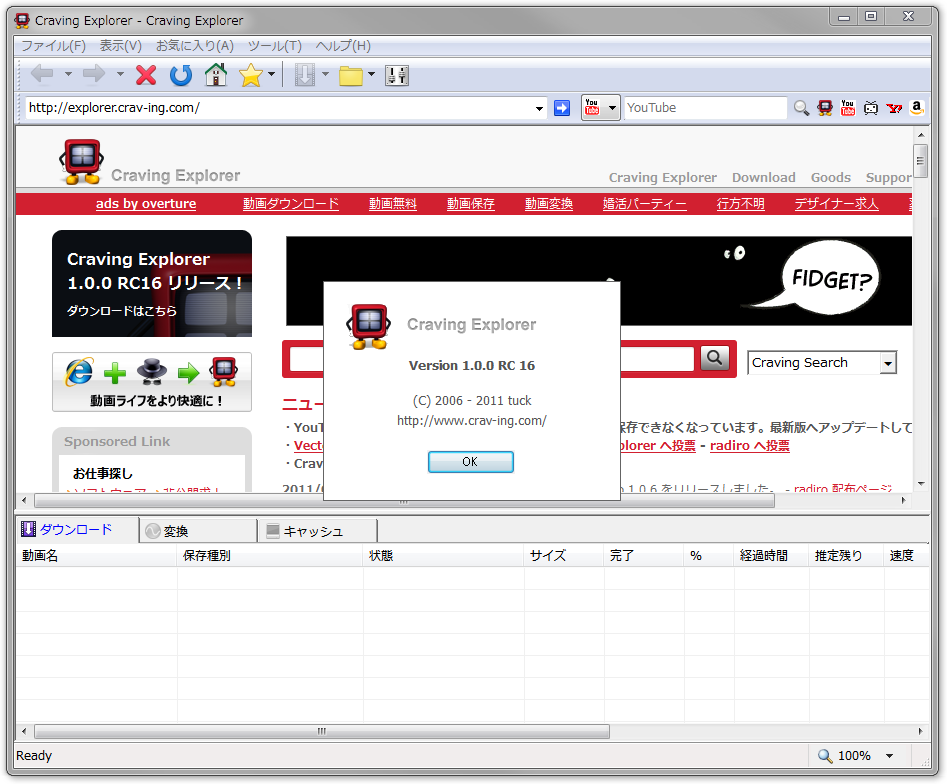
Task: Click the Craving Explorer mascot search icon
Action: coord(824,108)
